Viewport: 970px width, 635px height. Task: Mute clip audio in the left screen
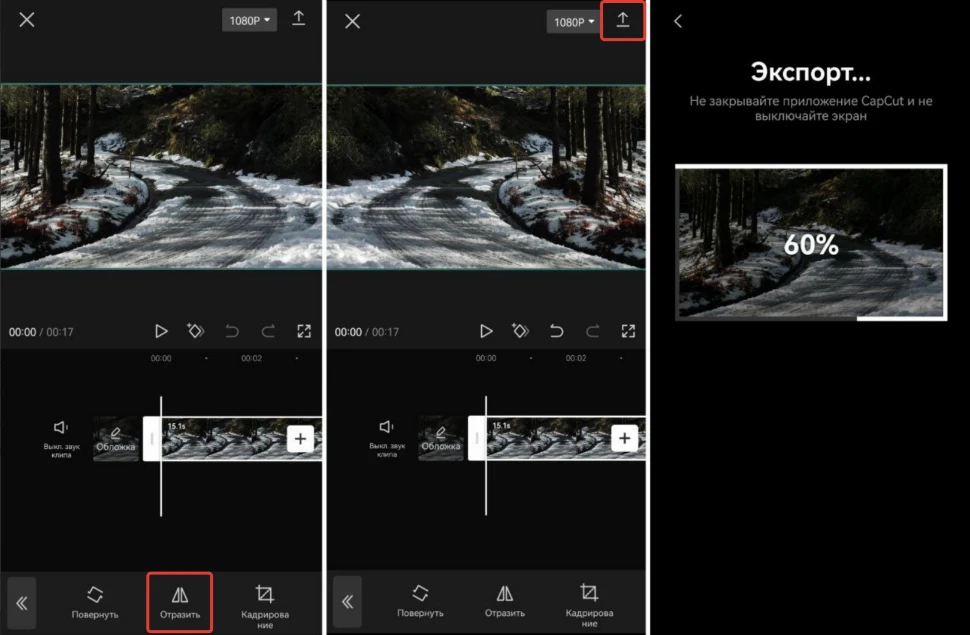pos(61,438)
